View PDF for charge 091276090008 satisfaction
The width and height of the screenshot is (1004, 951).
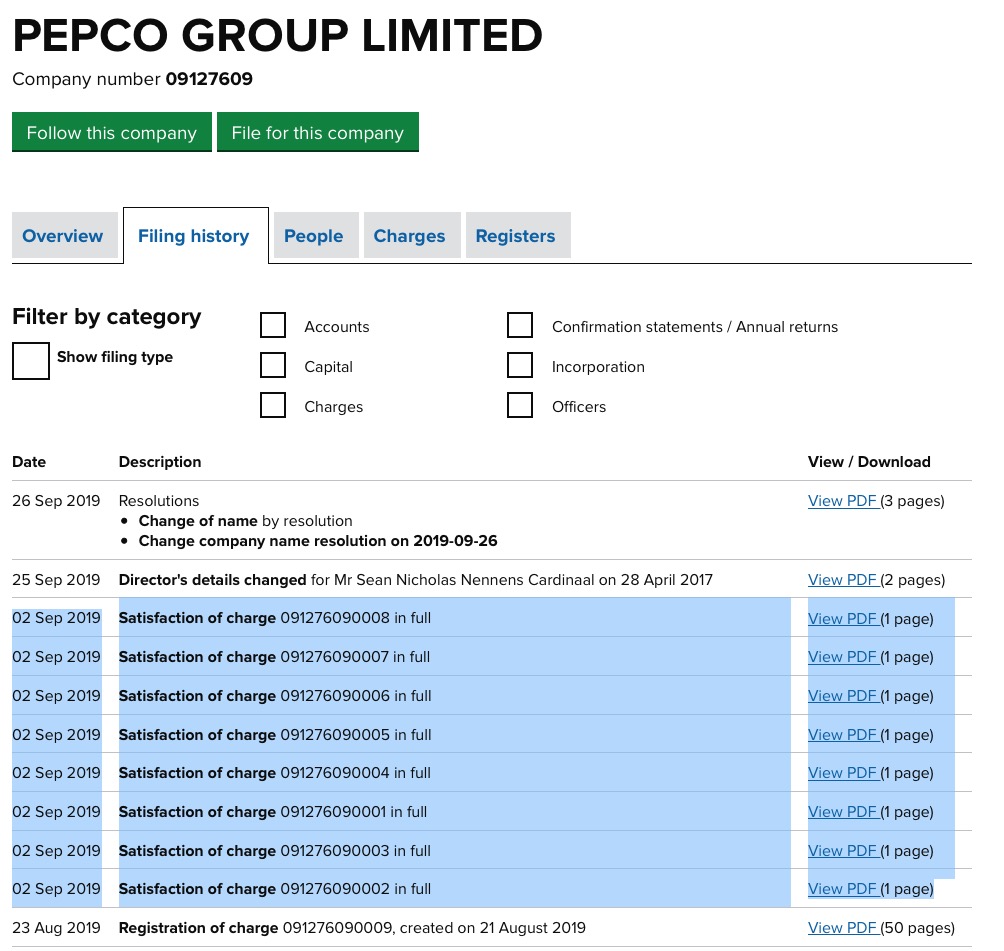pos(842,619)
